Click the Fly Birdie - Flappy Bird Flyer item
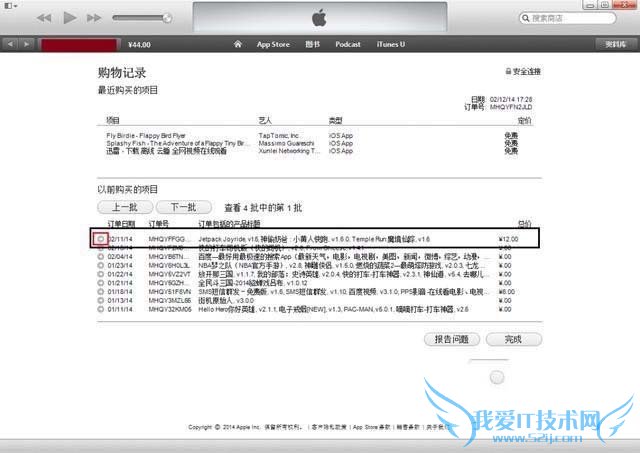 coord(146,135)
